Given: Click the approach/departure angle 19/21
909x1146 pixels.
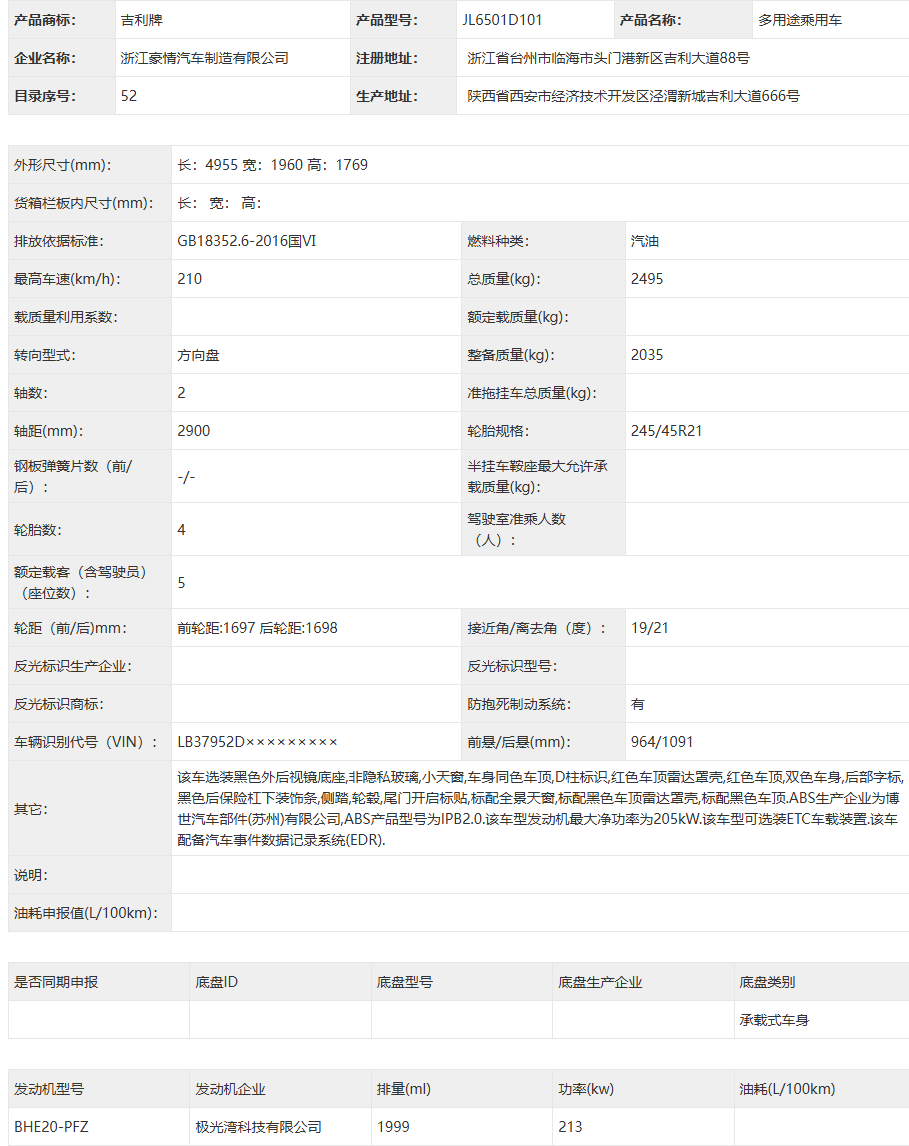Looking at the screenshot, I should (x=650, y=628).
